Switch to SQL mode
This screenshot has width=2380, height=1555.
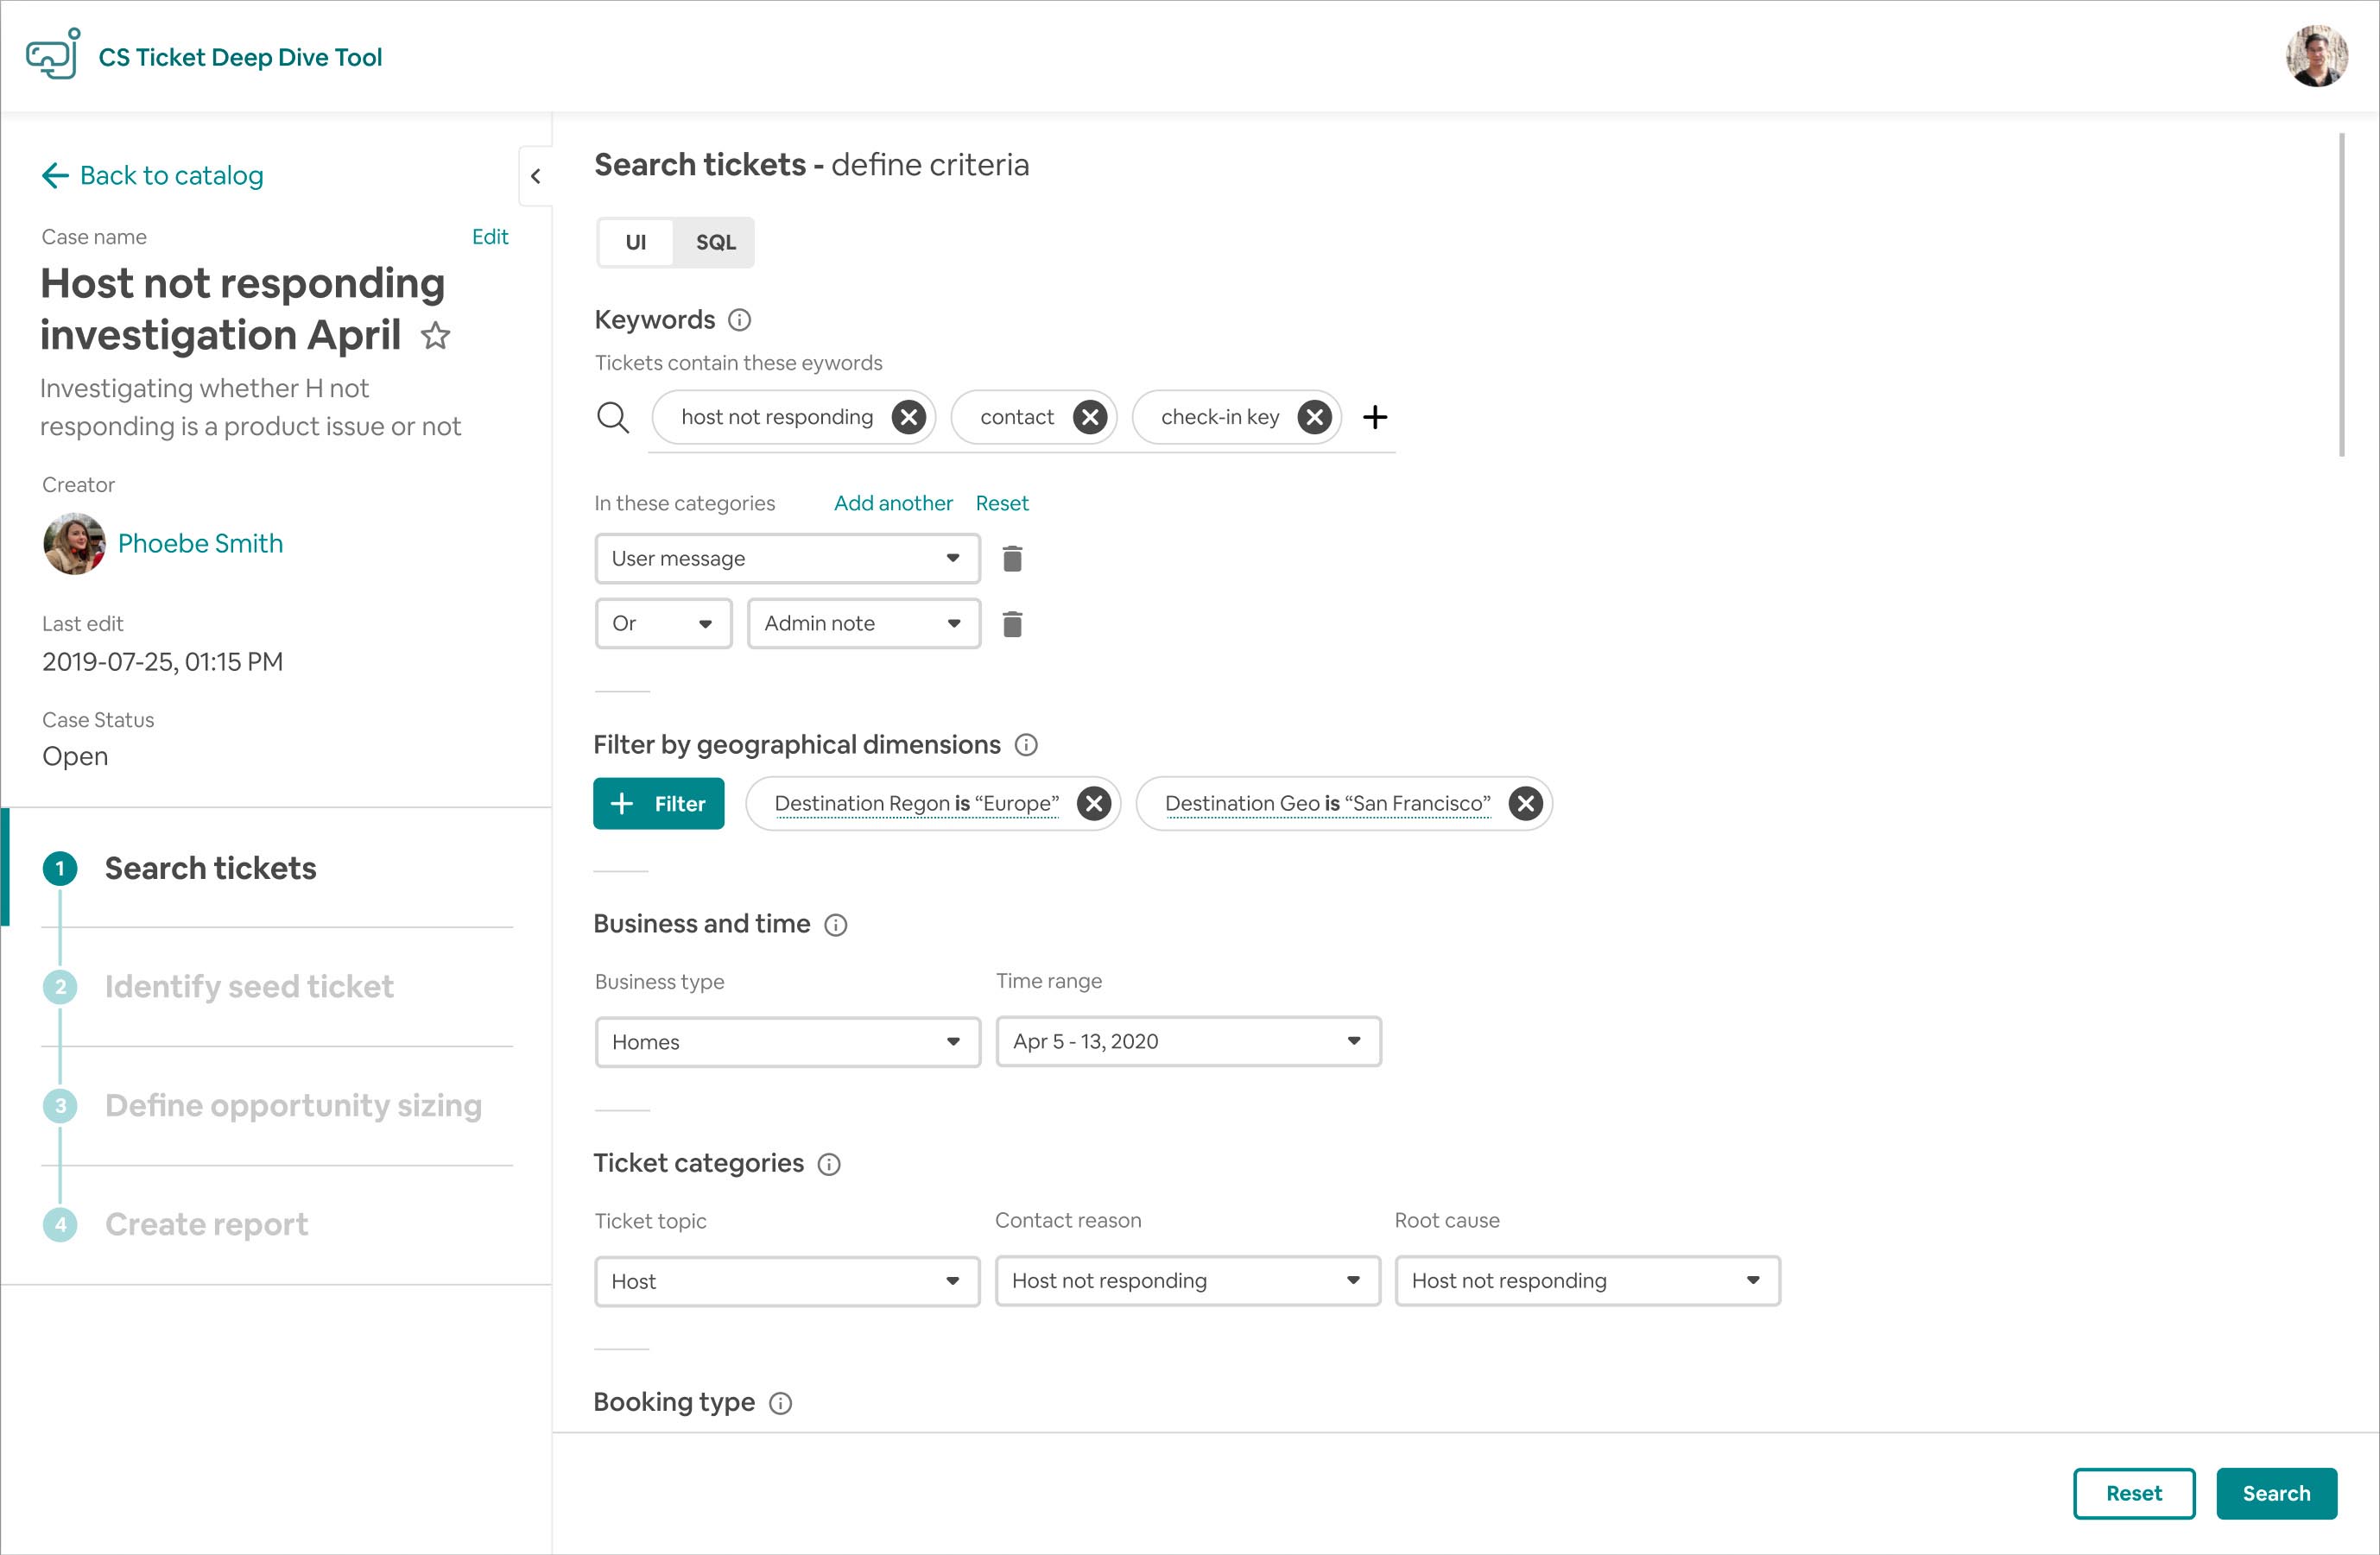click(x=715, y=242)
